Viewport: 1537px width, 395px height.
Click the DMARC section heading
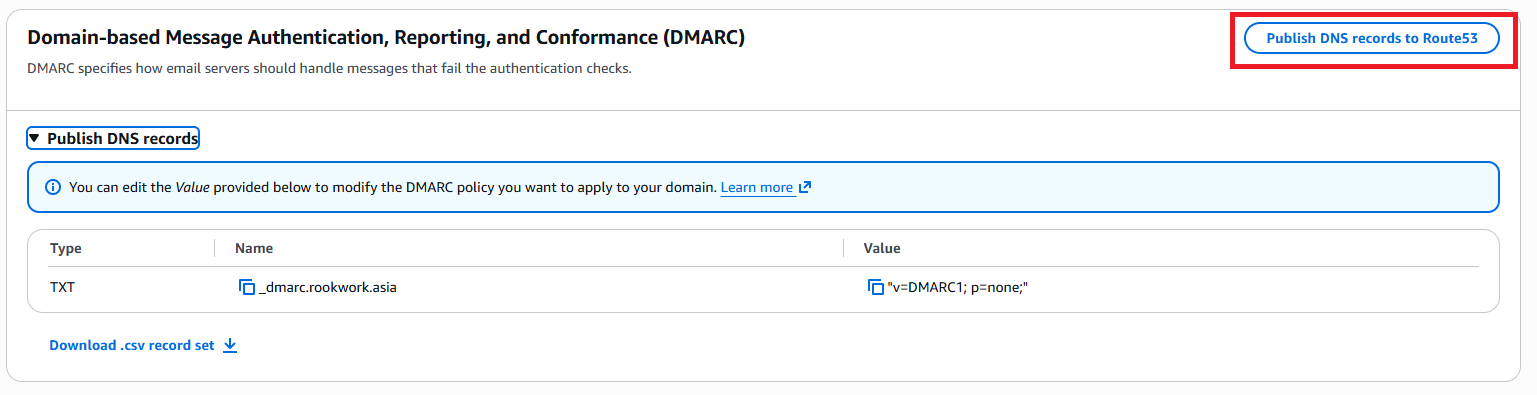pyautogui.click(x=386, y=38)
